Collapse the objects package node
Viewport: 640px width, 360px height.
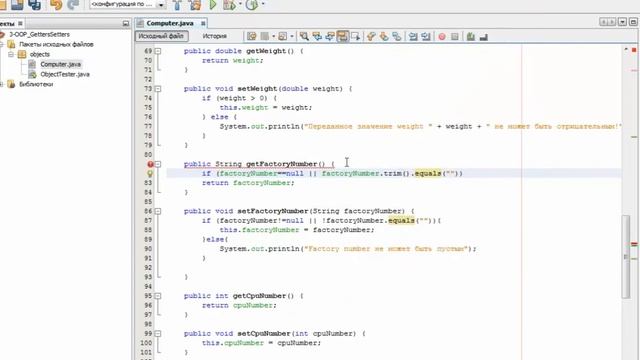coord(11,54)
